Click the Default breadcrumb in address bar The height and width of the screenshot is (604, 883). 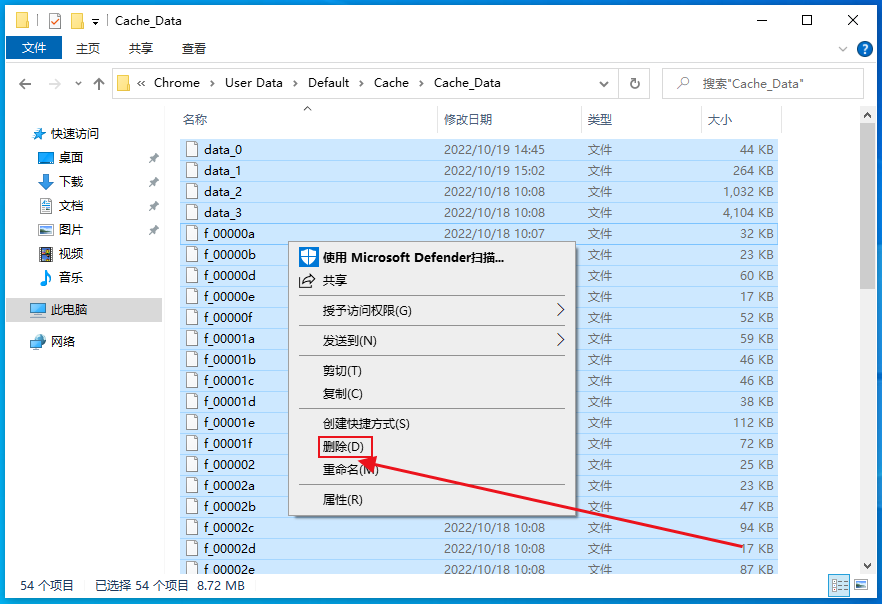point(328,83)
